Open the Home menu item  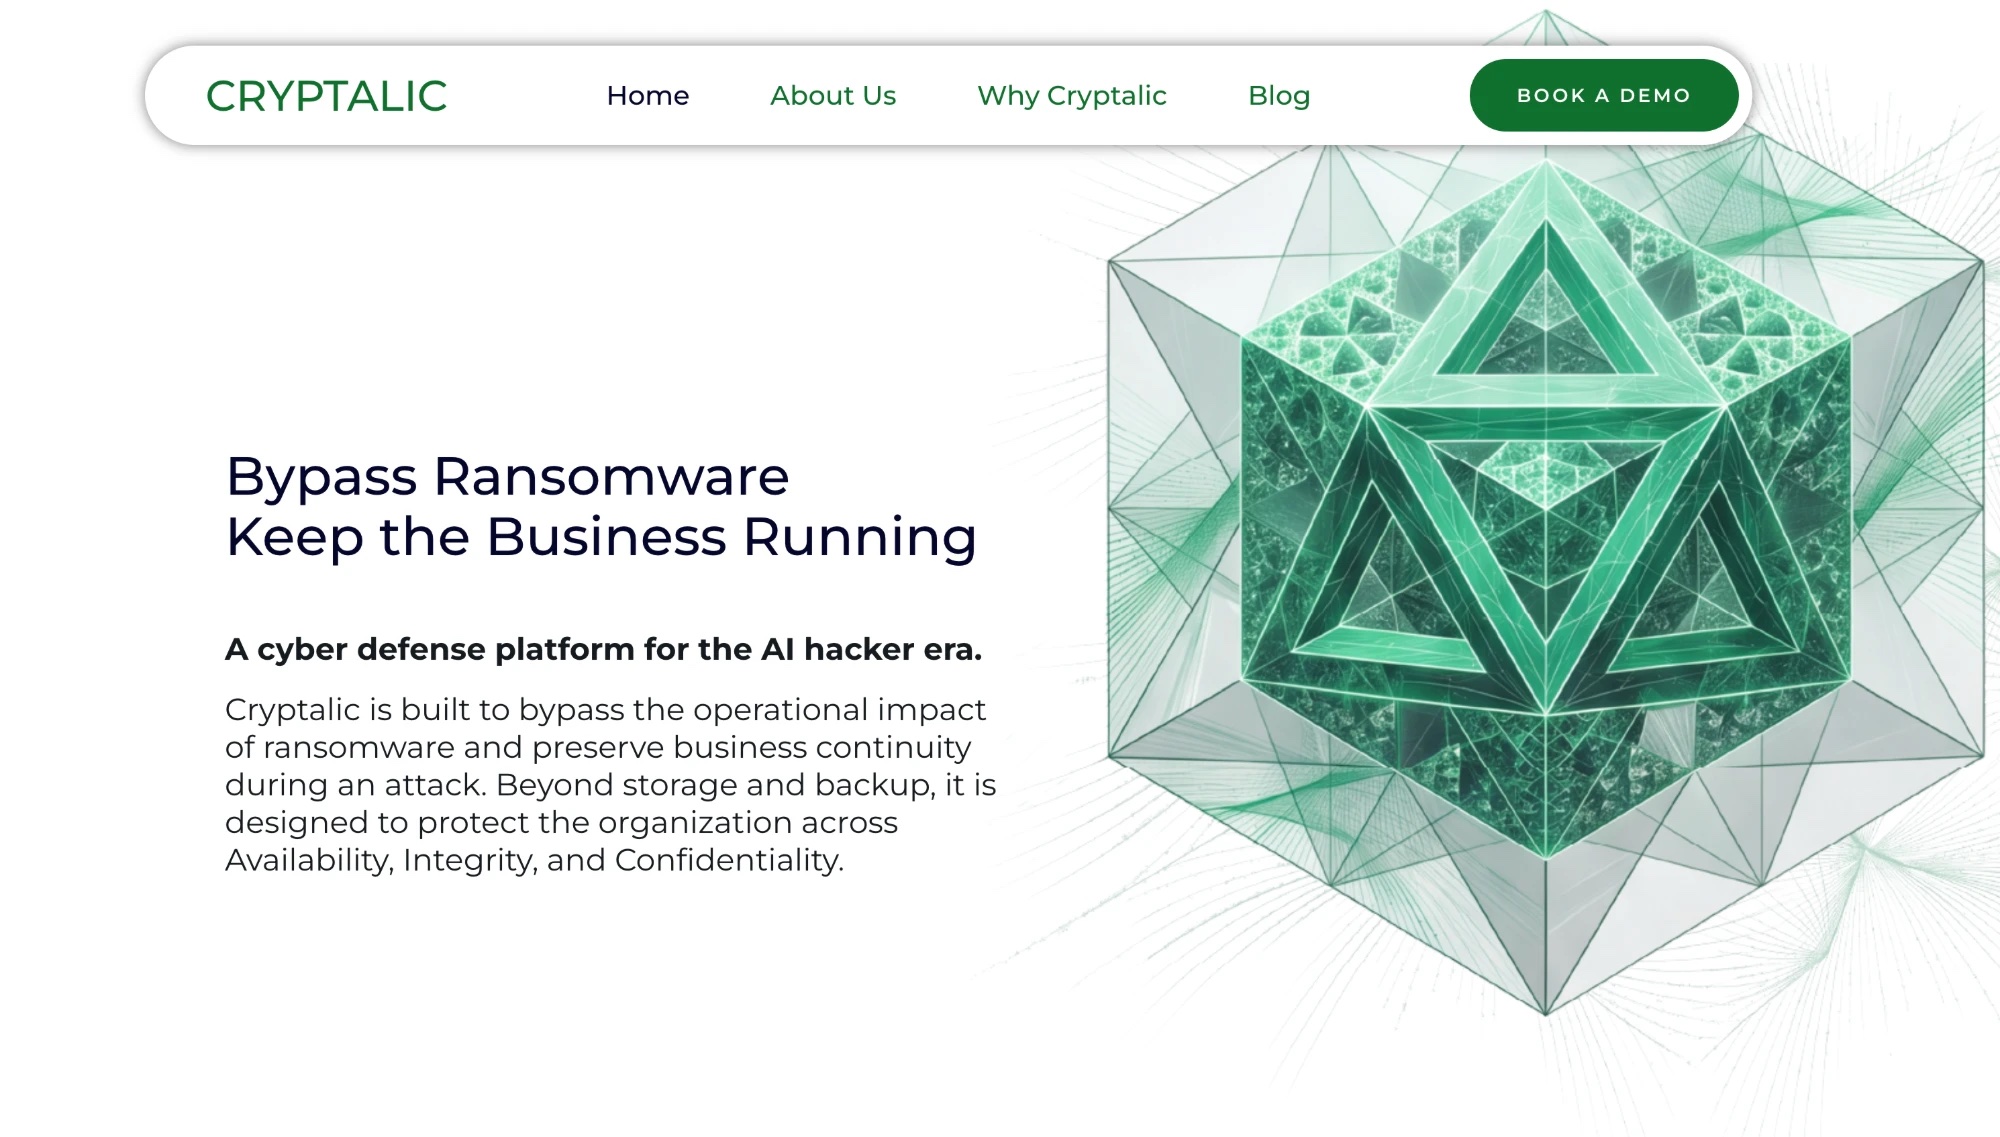[648, 96]
